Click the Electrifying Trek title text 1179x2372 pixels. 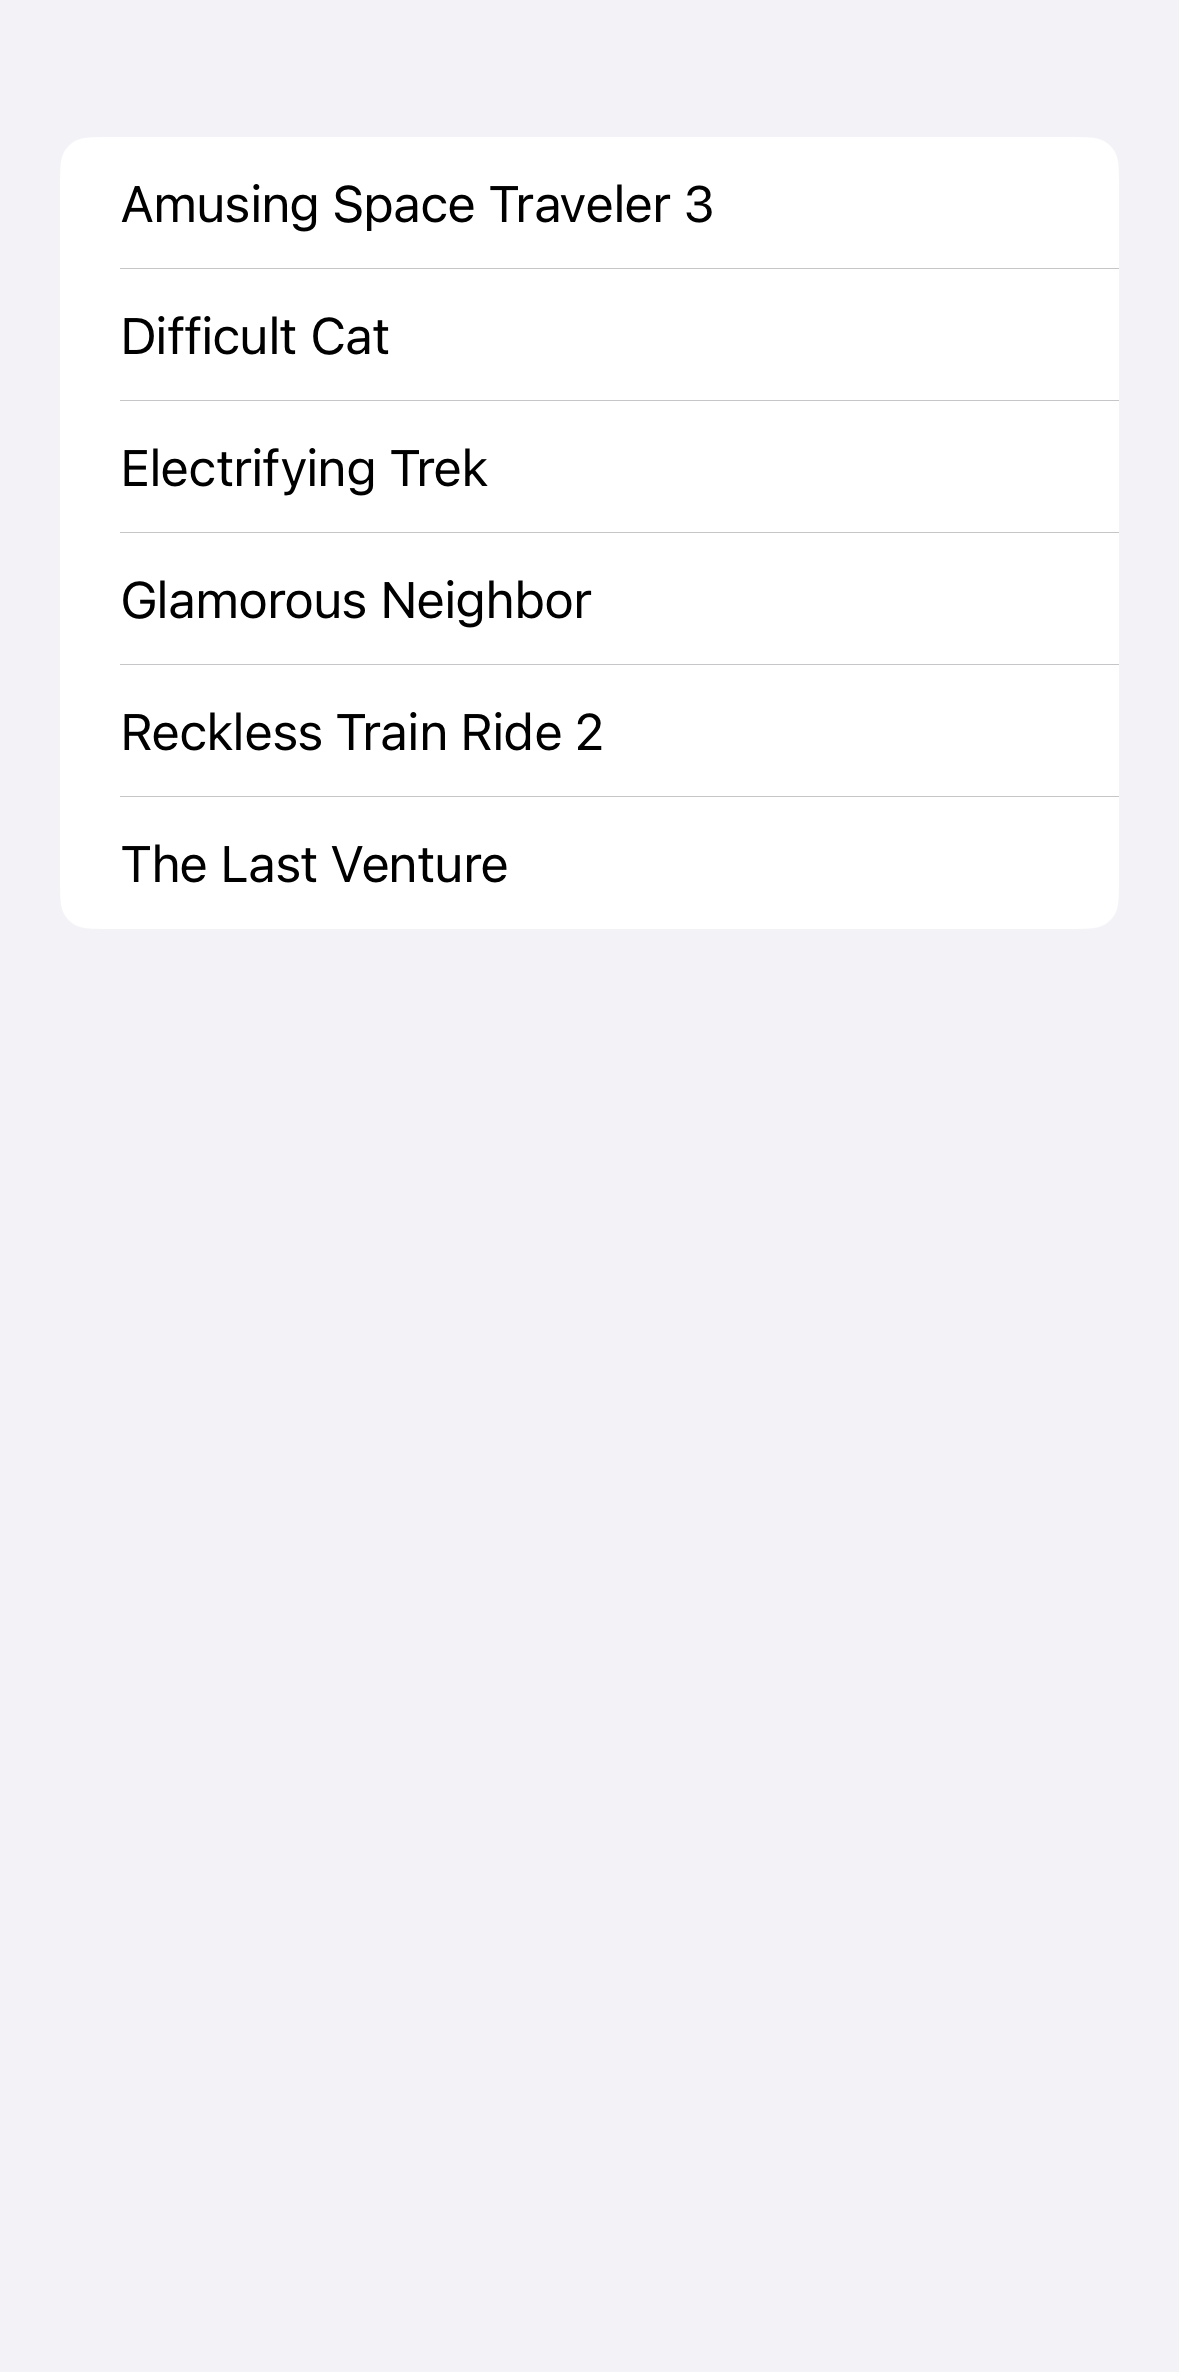click(304, 468)
